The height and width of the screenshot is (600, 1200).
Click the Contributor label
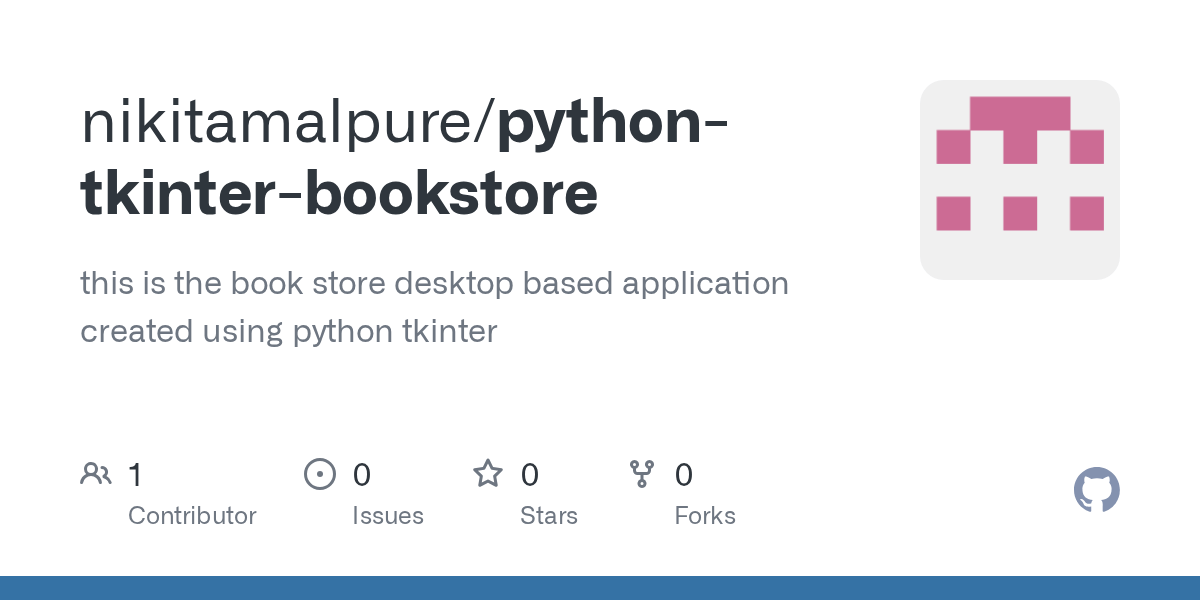pos(192,516)
